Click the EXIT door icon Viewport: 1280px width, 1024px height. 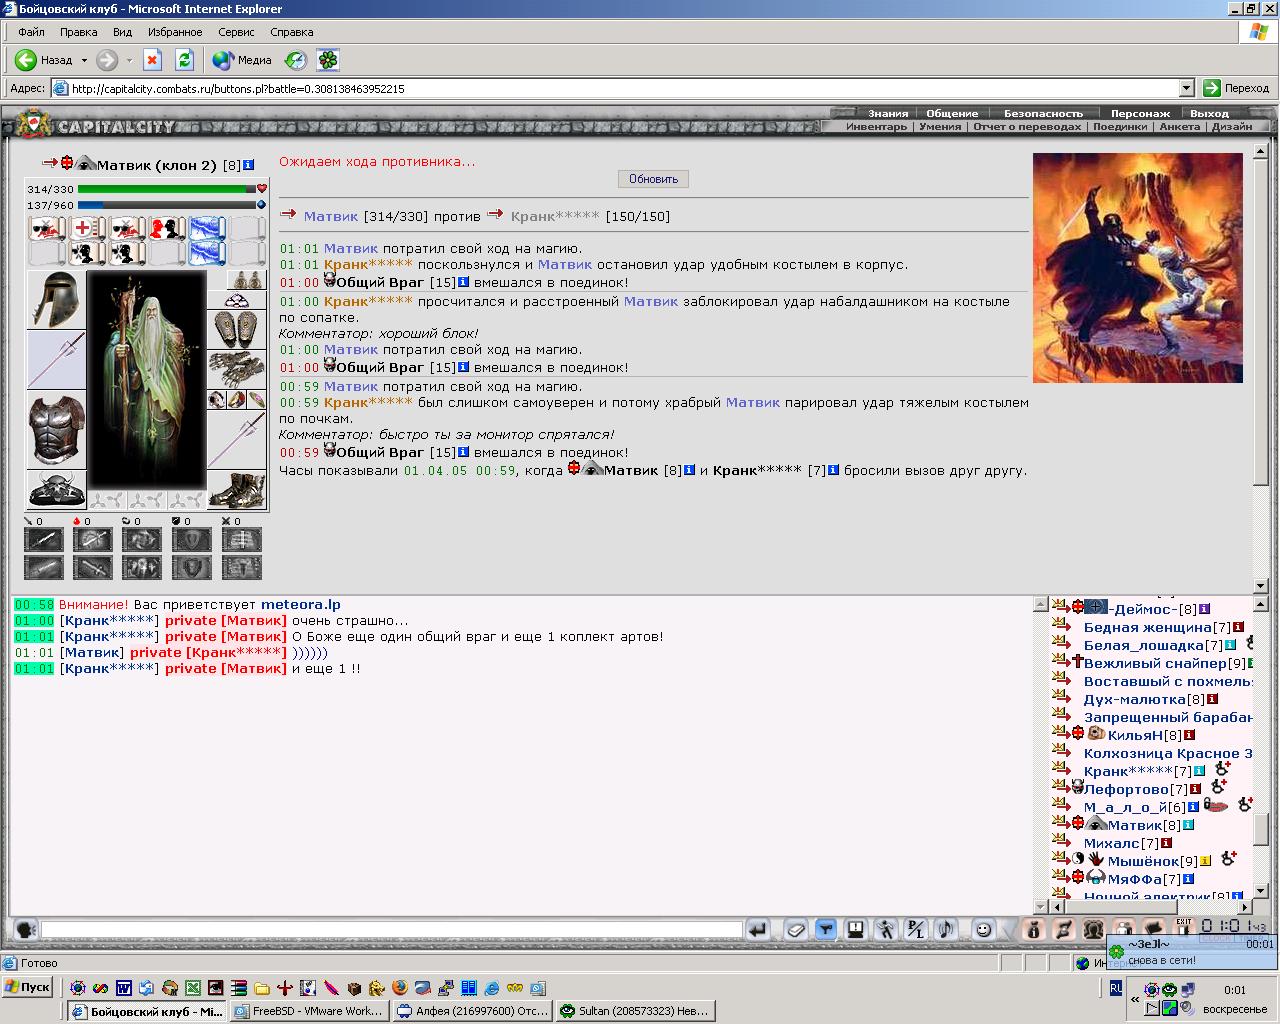click(1184, 928)
